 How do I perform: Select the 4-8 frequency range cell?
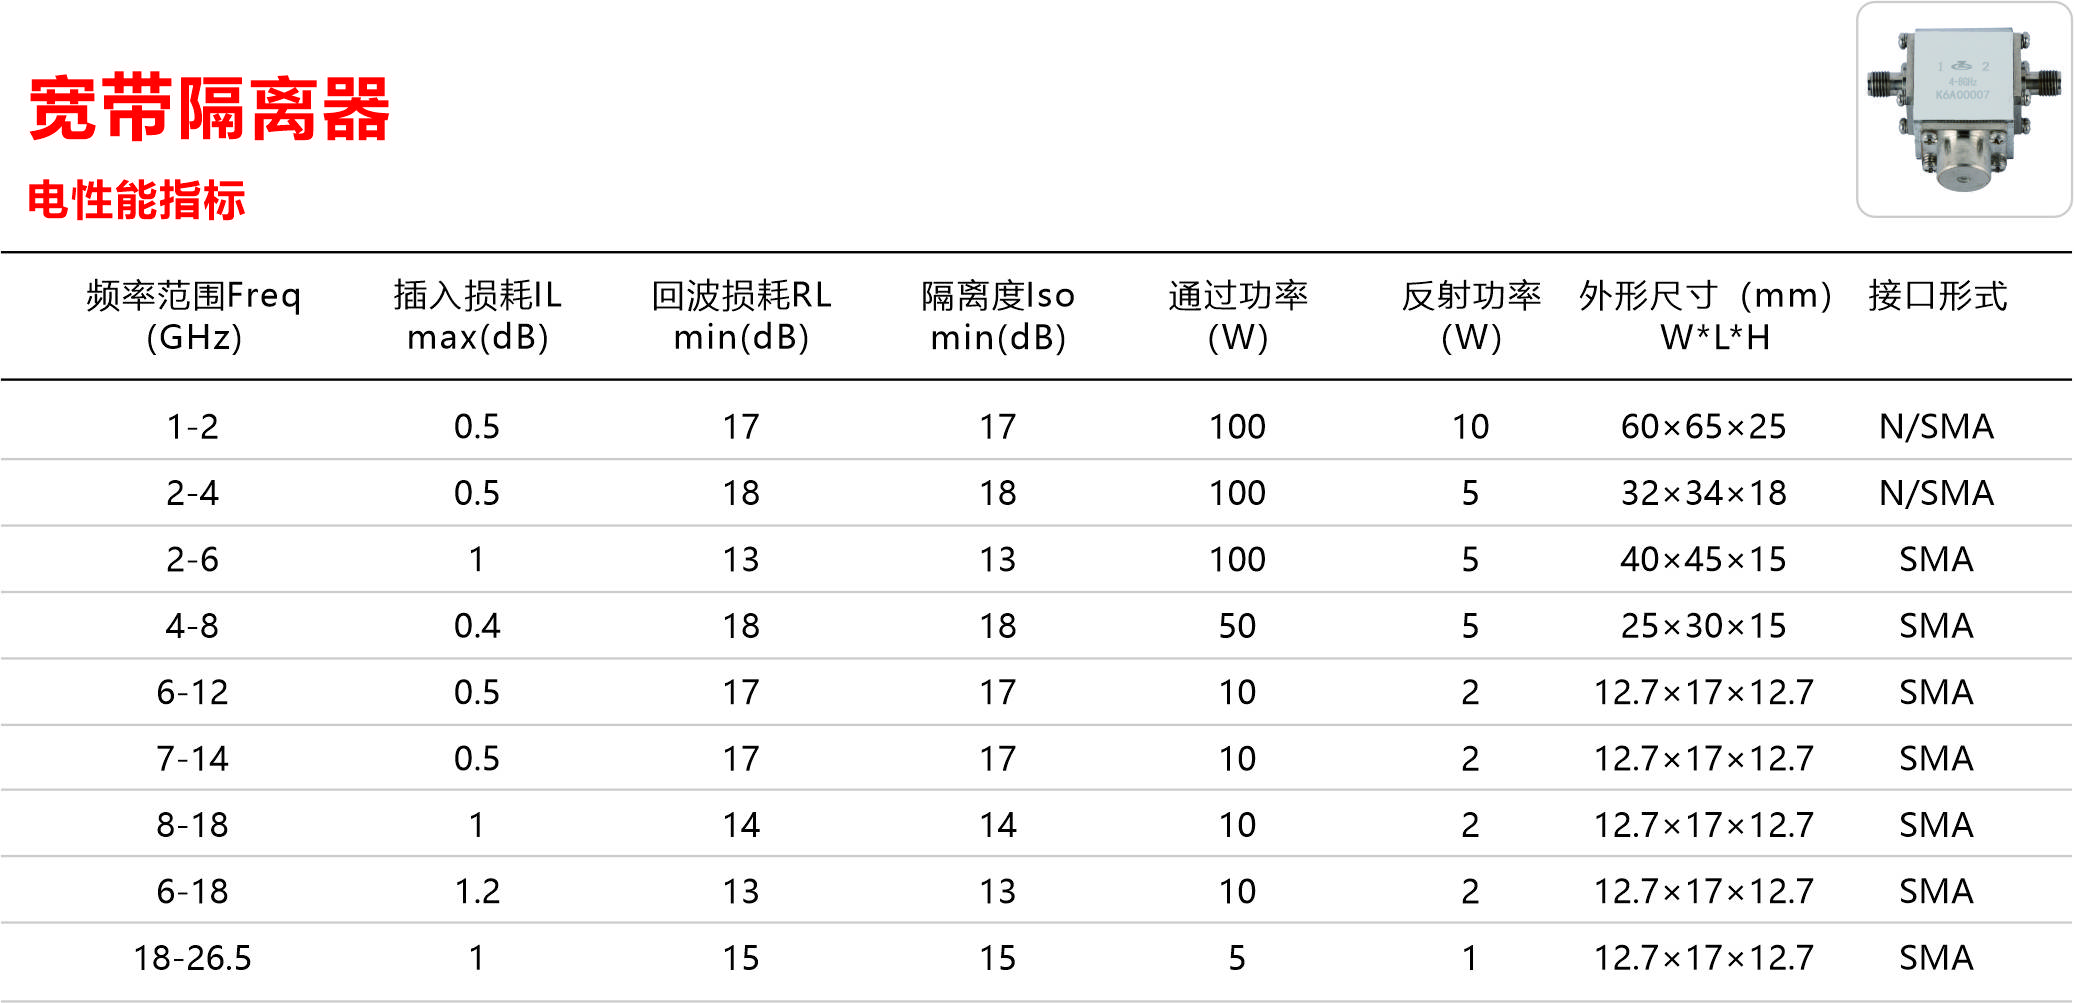[x=192, y=626]
